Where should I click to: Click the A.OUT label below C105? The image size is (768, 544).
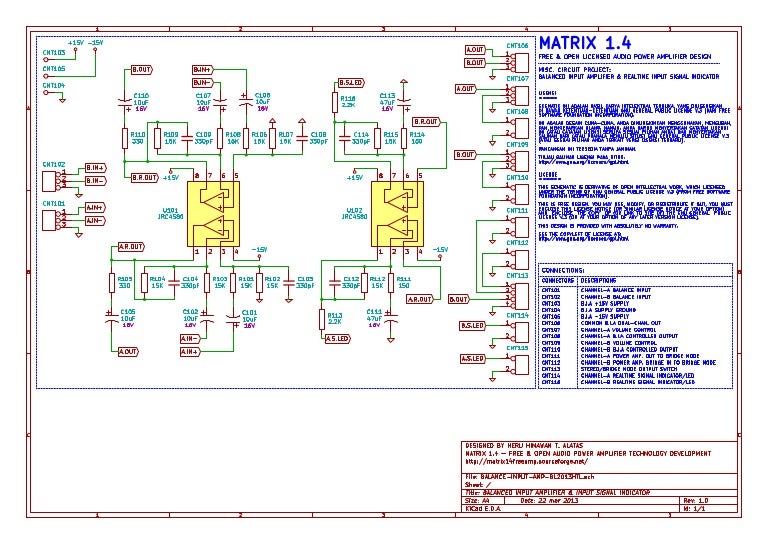pyautogui.click(x=128, y=351)
